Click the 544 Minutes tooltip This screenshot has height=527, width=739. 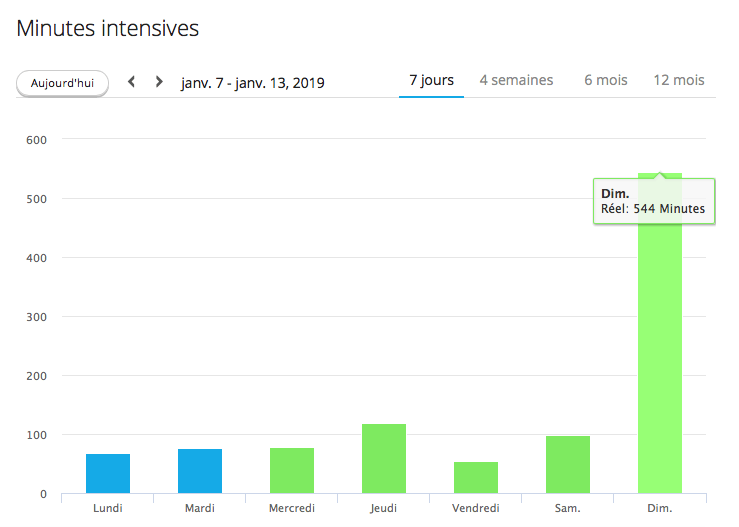coord(654,201)
